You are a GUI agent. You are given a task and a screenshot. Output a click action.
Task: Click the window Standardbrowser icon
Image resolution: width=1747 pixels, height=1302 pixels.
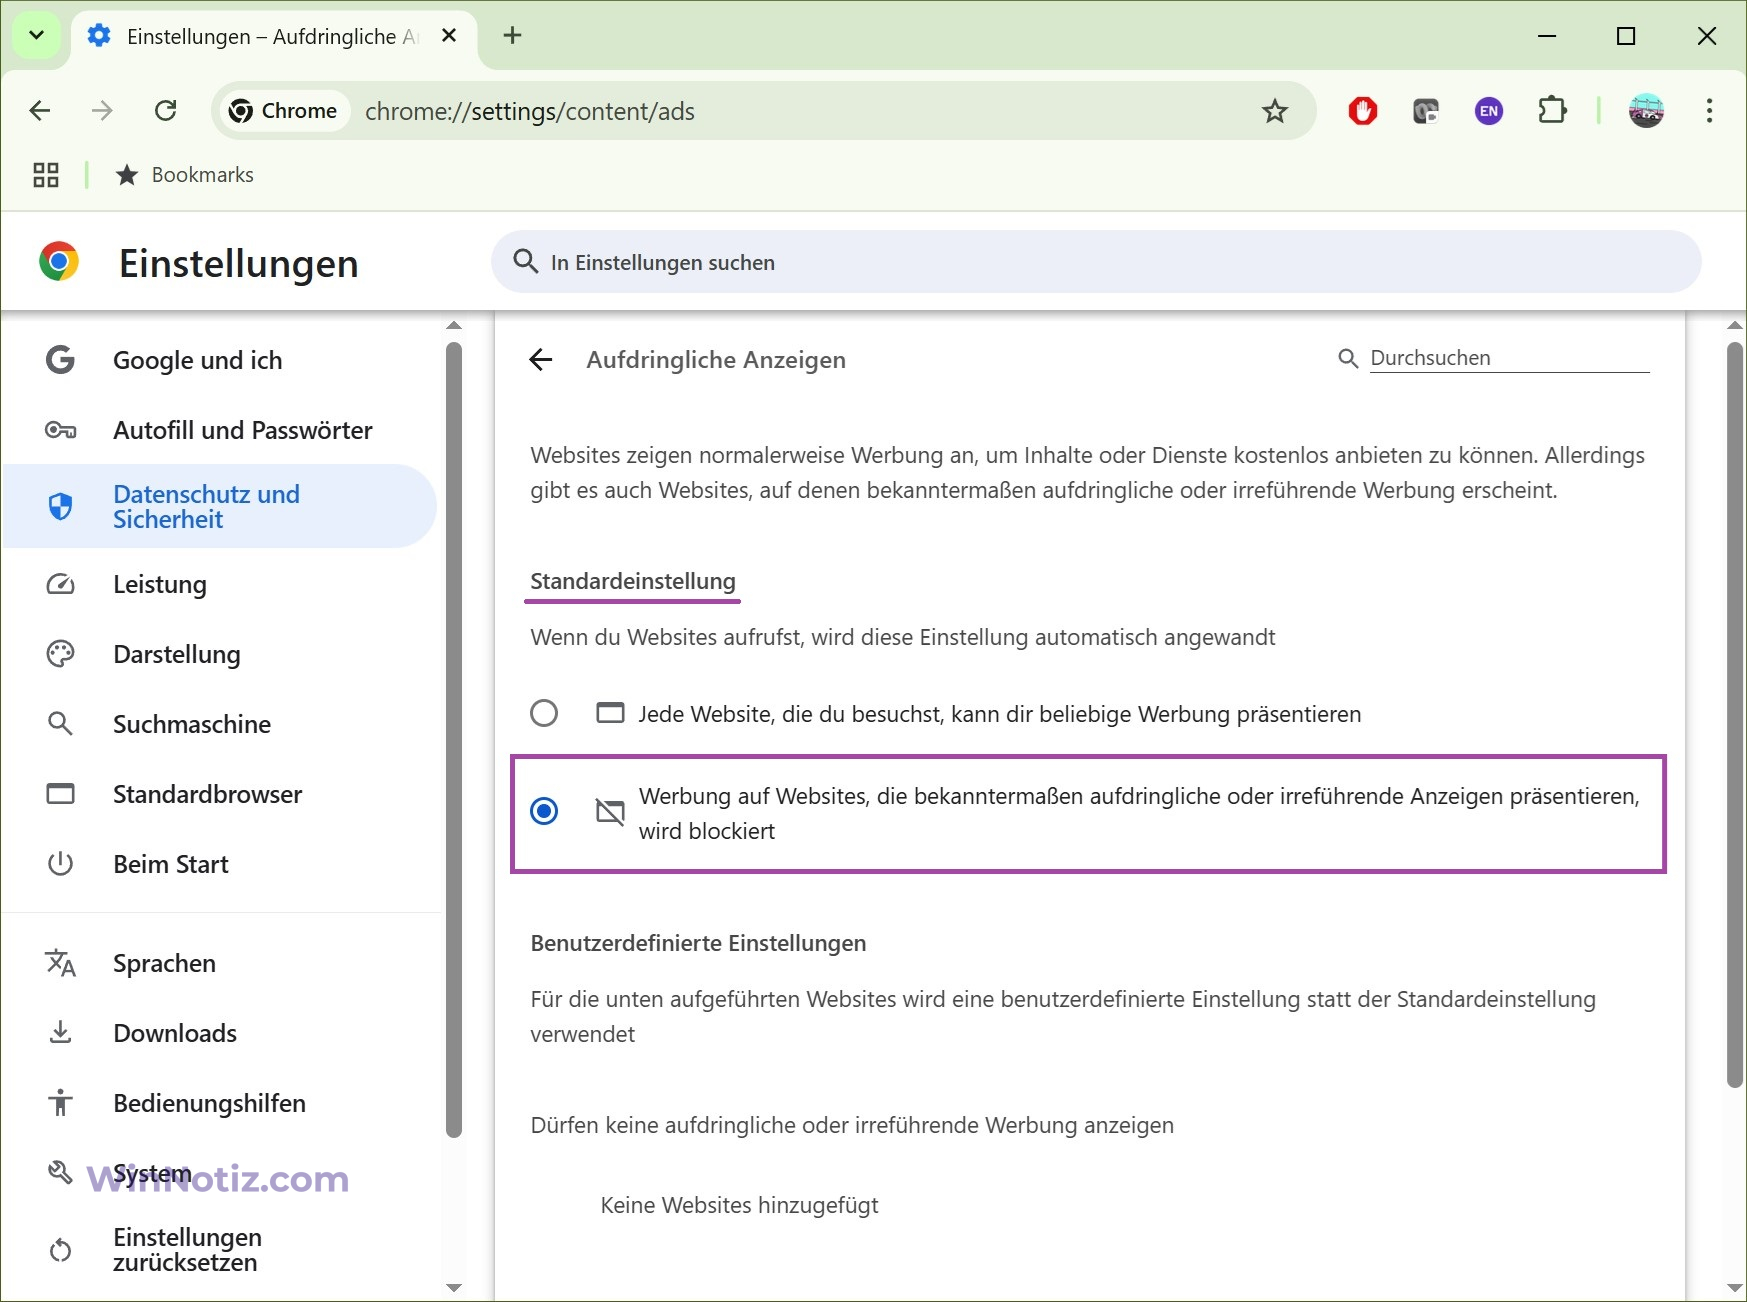pyautogui.click(x=60, y=794)
